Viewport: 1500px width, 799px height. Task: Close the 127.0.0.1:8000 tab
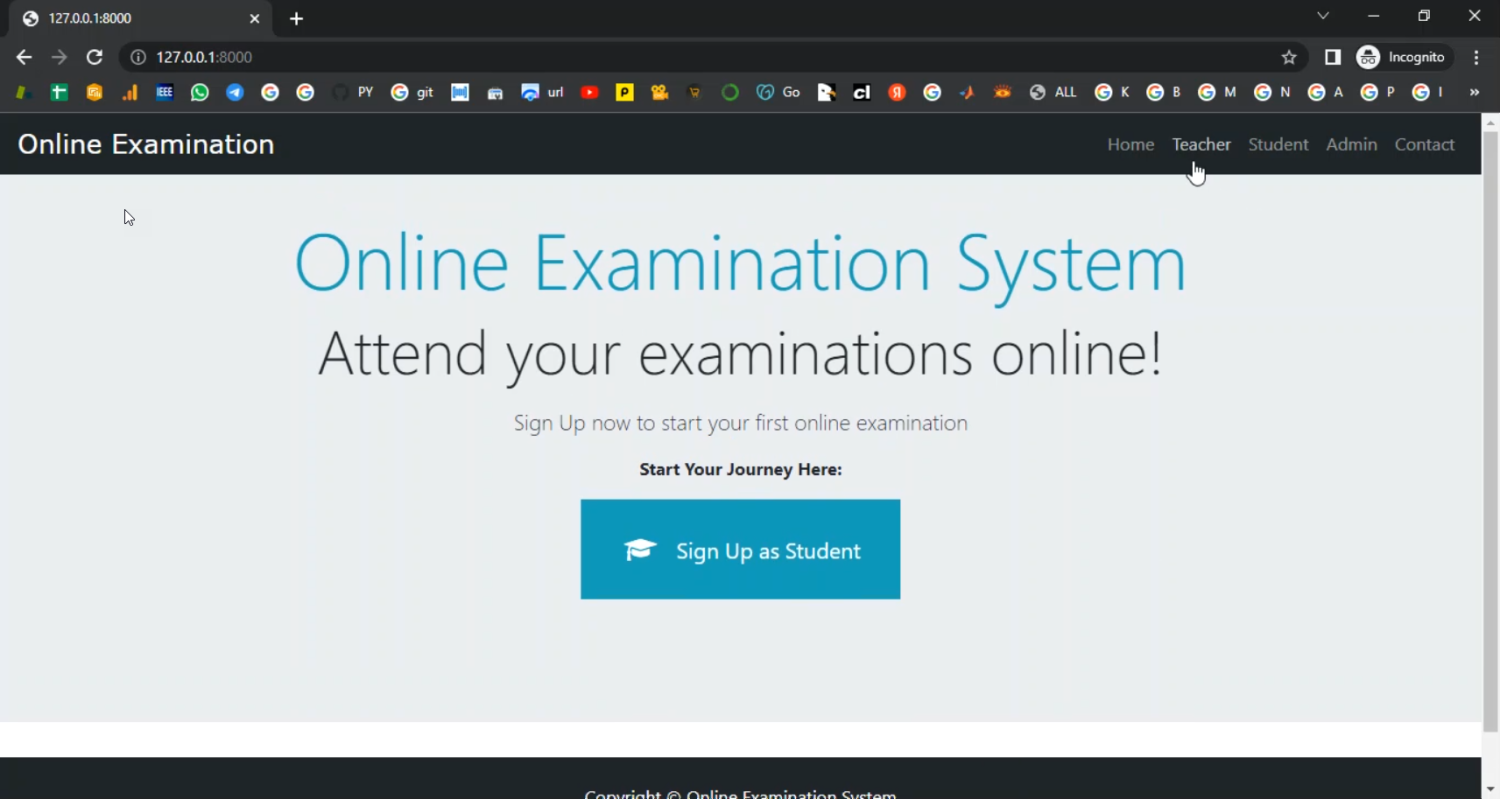(x=254, y=18)
